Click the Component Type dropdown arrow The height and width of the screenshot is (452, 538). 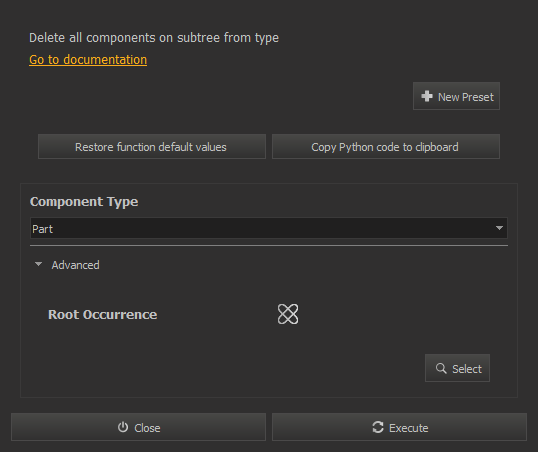(x=499, y=228)
